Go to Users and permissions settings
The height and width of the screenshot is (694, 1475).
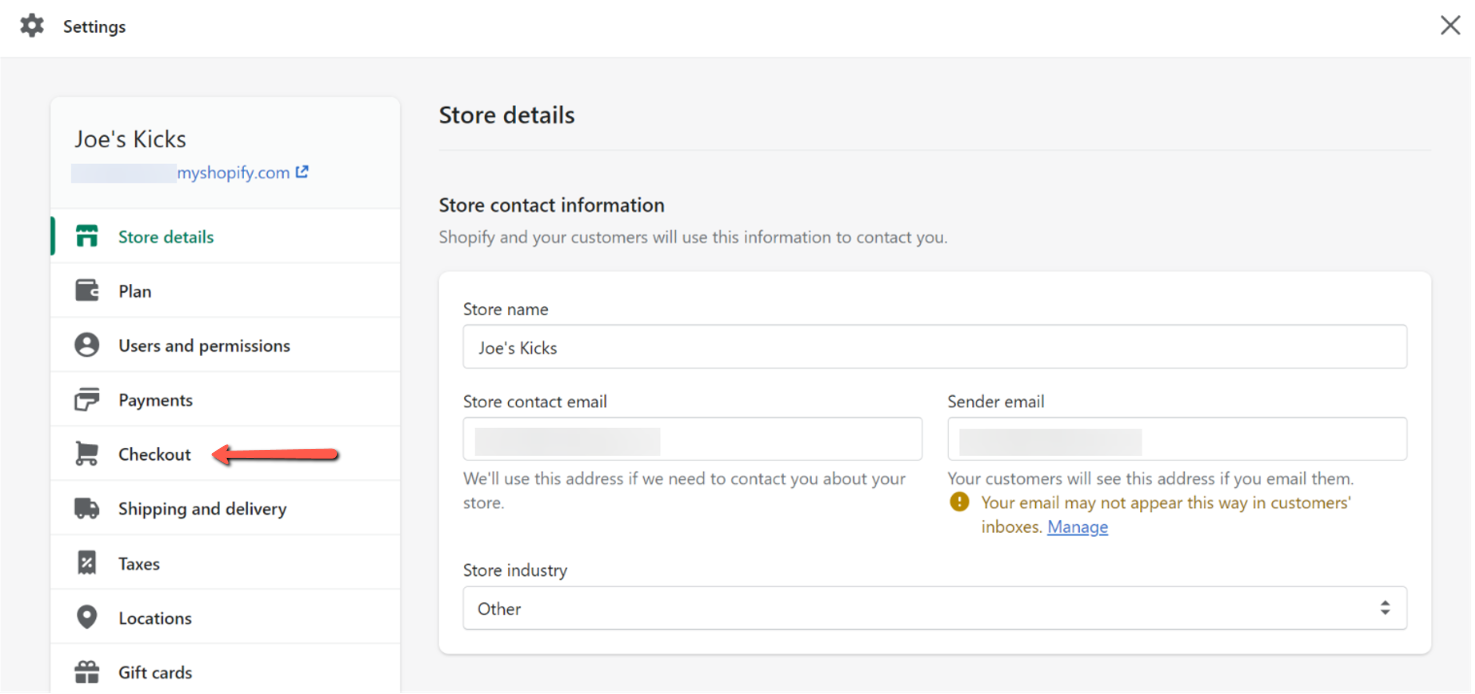pyautogui.click(x=225, y=345)
